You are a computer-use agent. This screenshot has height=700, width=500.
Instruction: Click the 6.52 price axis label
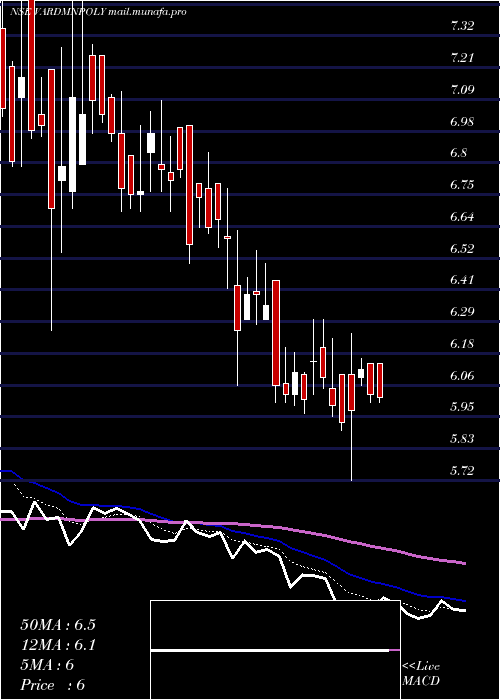tap(462, 249)
